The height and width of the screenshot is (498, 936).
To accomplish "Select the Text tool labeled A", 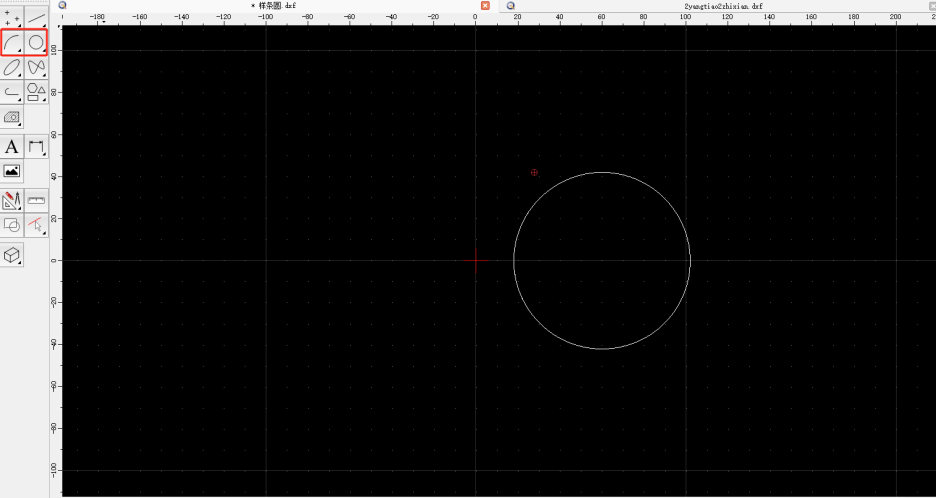I will pyautogui.click(x=12, y=147).
